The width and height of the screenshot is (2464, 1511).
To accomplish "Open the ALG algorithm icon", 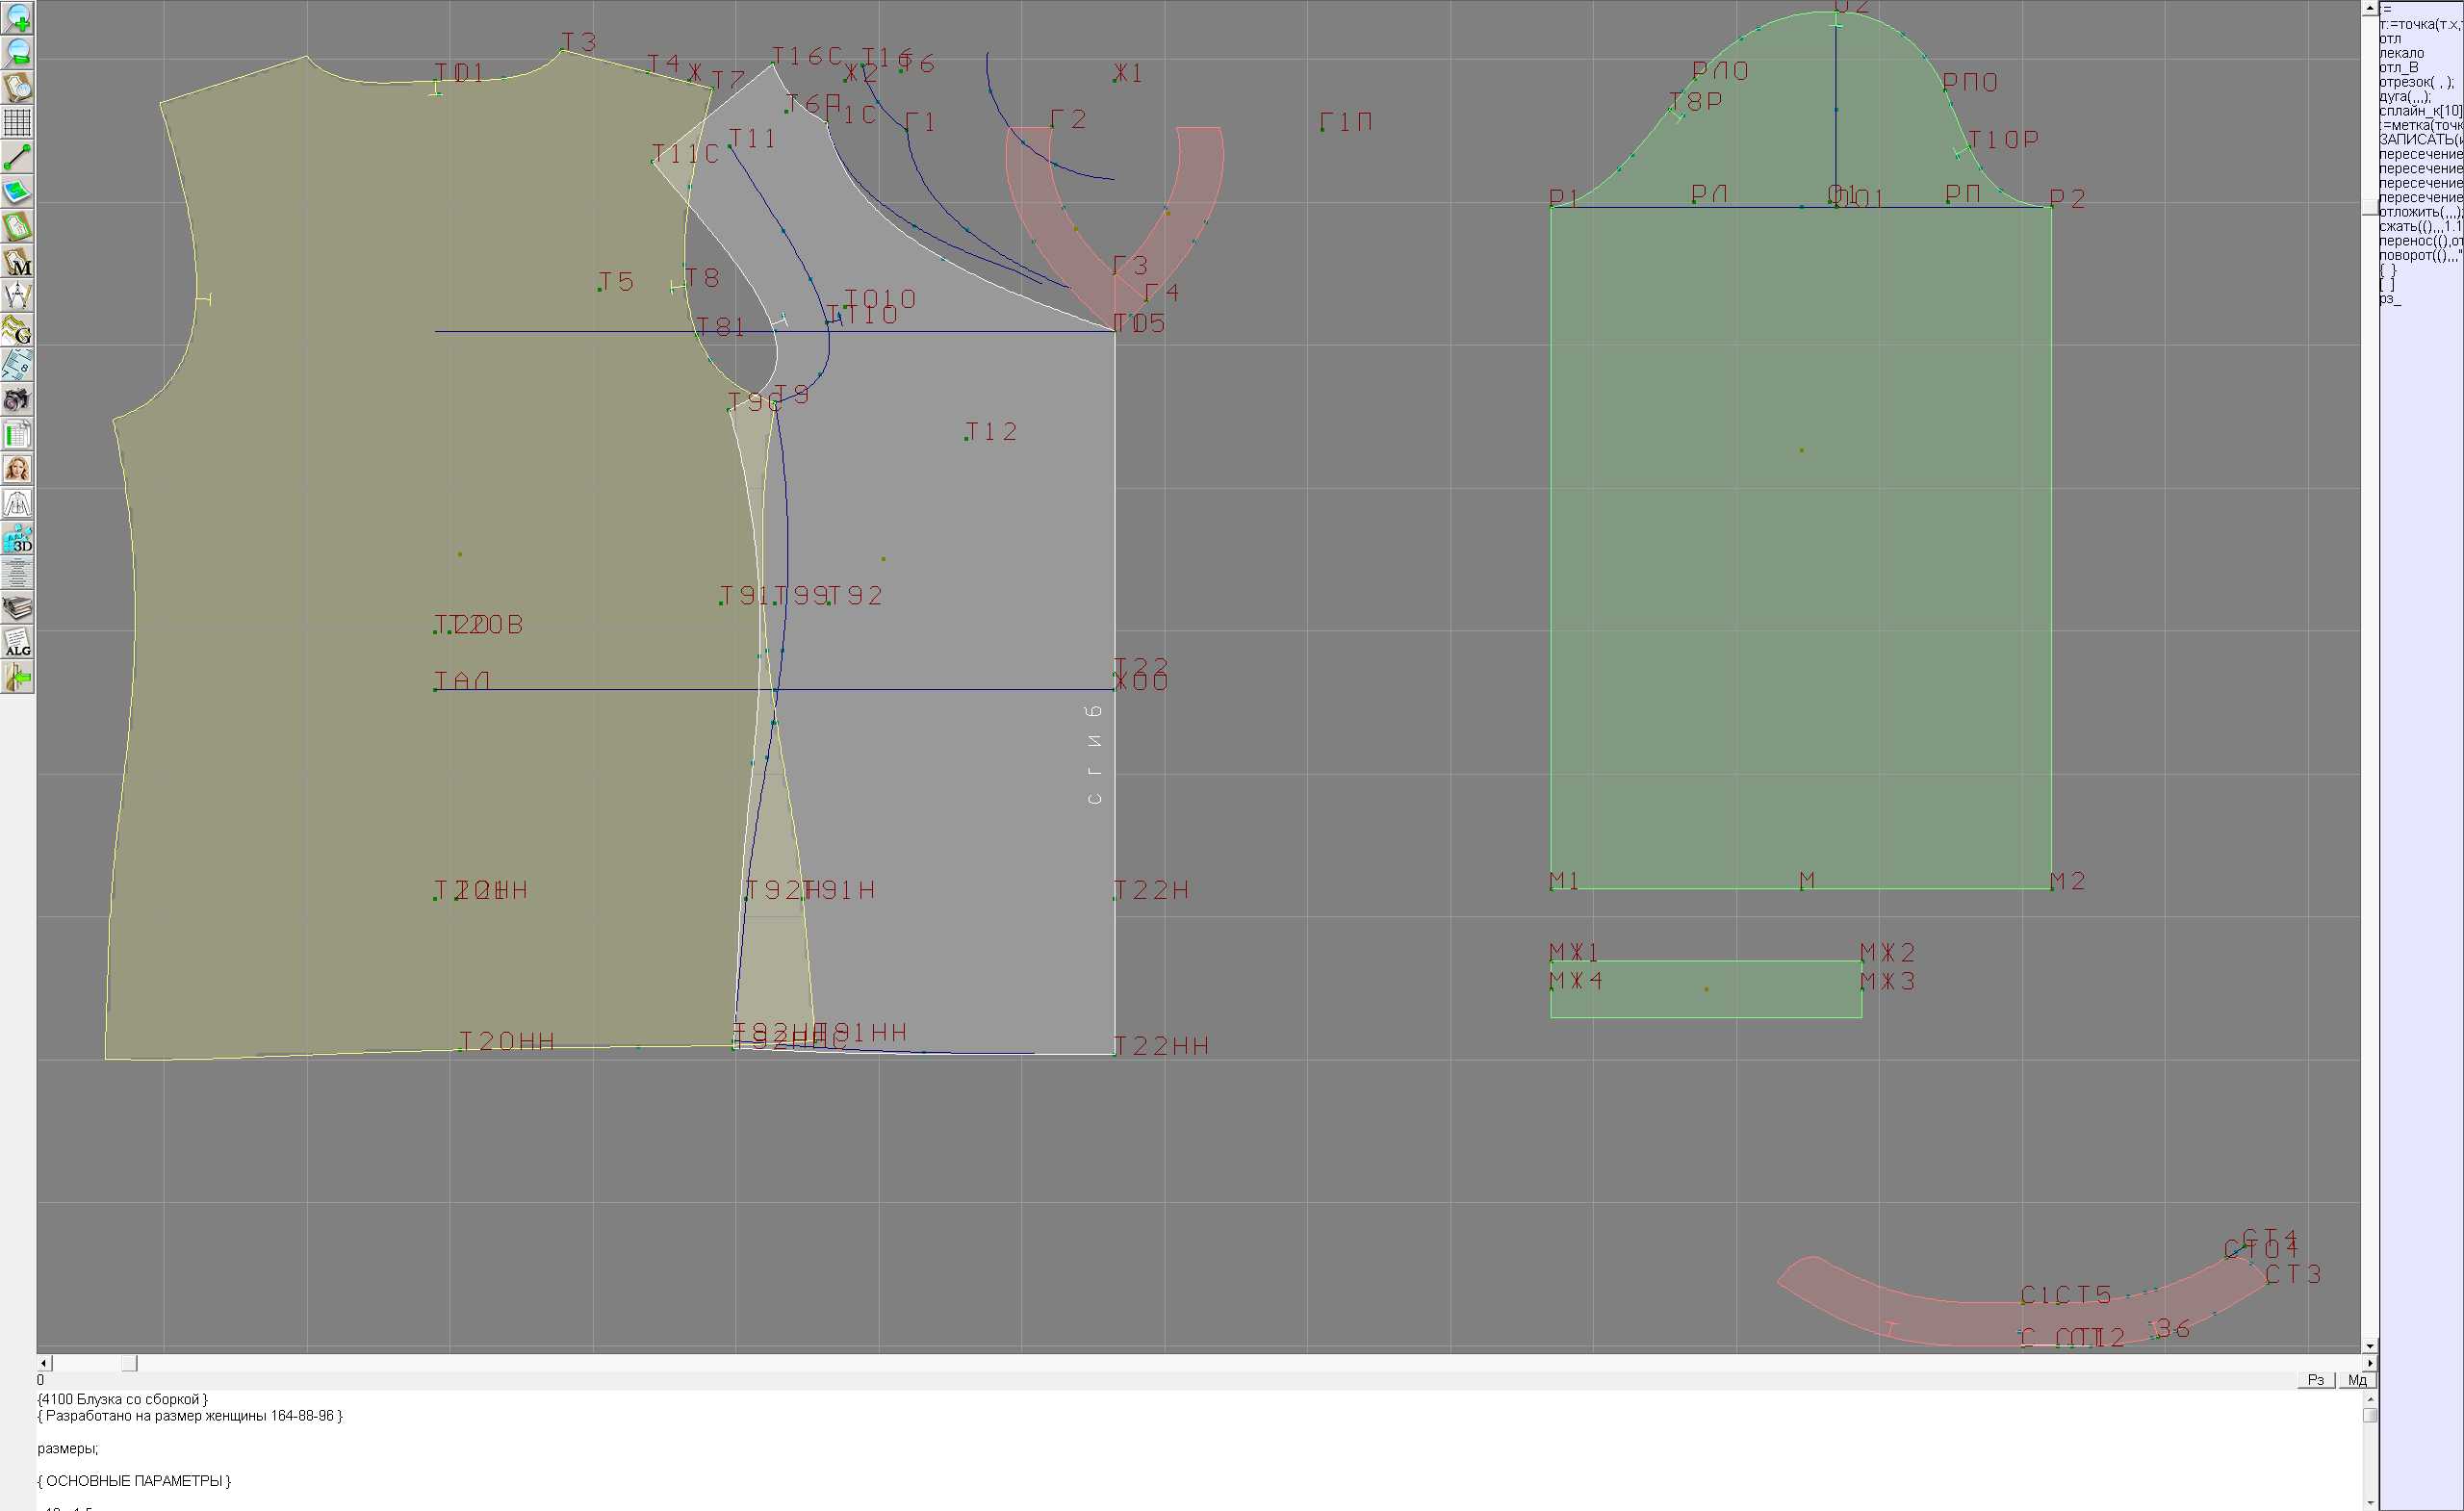I will (x=17, y=643).
